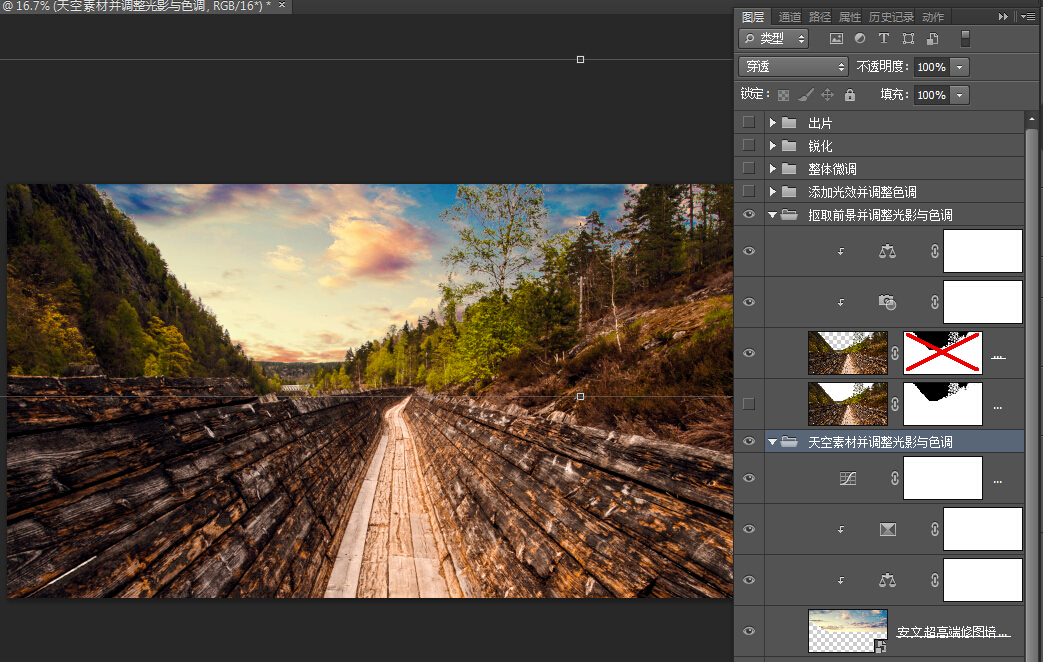Open the Layers panel flyout menu icon
The height and width of the screenshot is (662, 1043).
click(1028, 17)
